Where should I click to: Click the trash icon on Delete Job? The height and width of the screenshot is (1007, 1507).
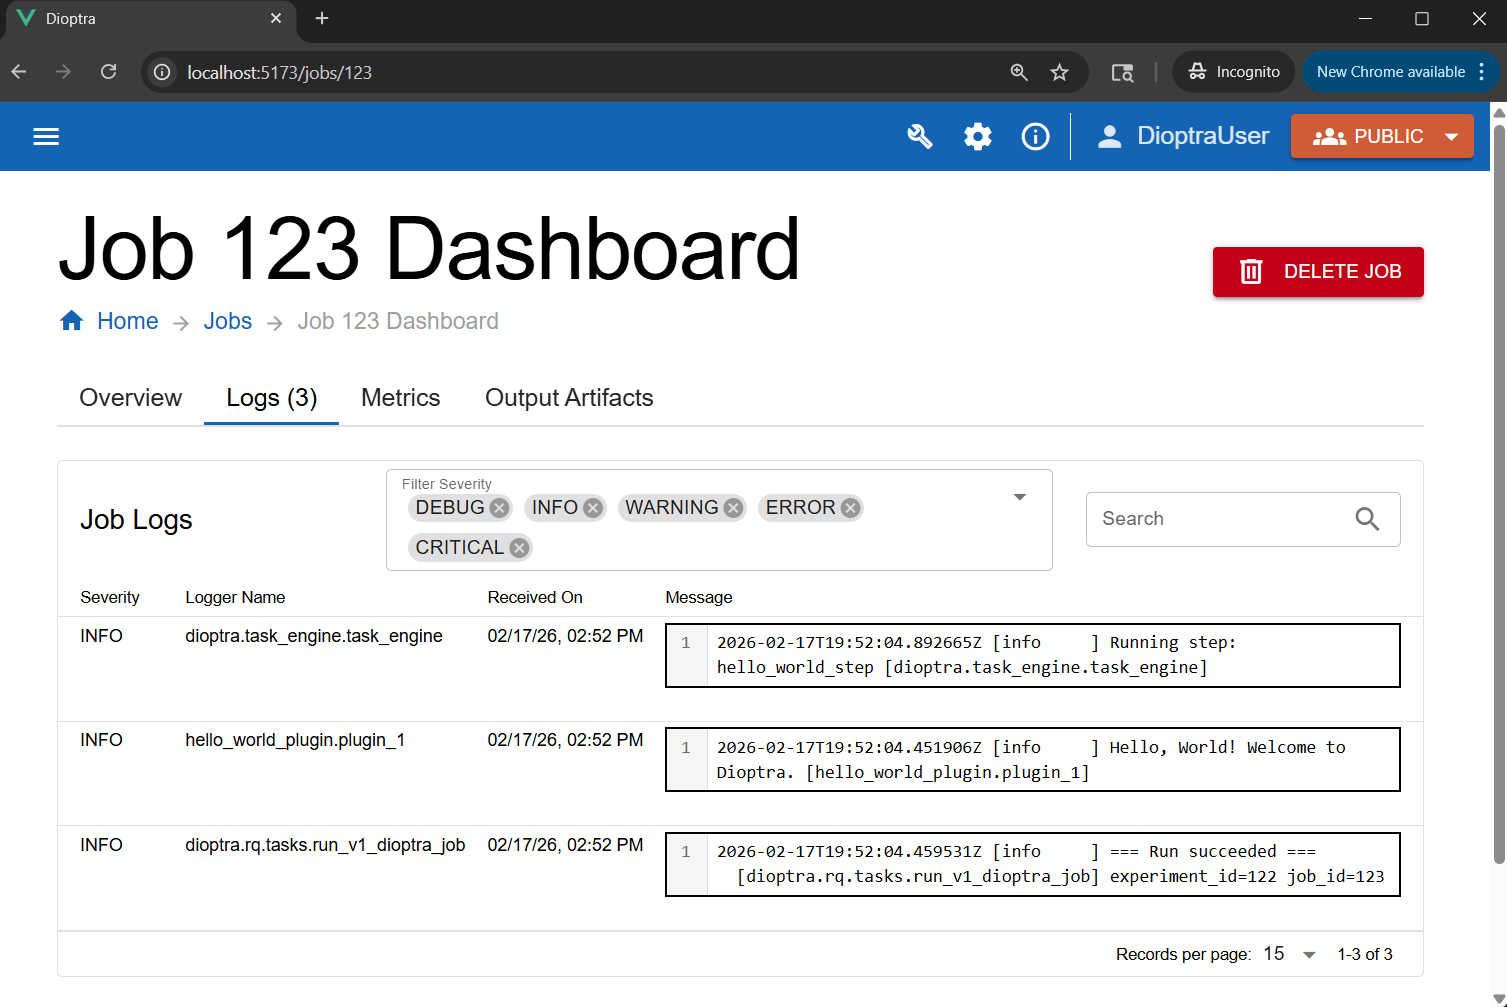[x=1250, y=271]
